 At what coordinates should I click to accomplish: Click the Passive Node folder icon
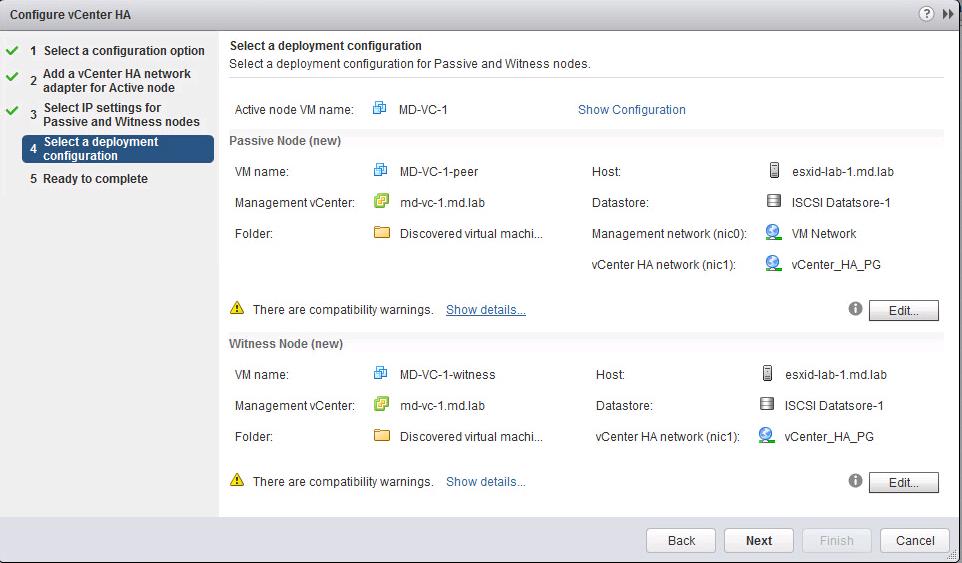[x=382, y=232]
